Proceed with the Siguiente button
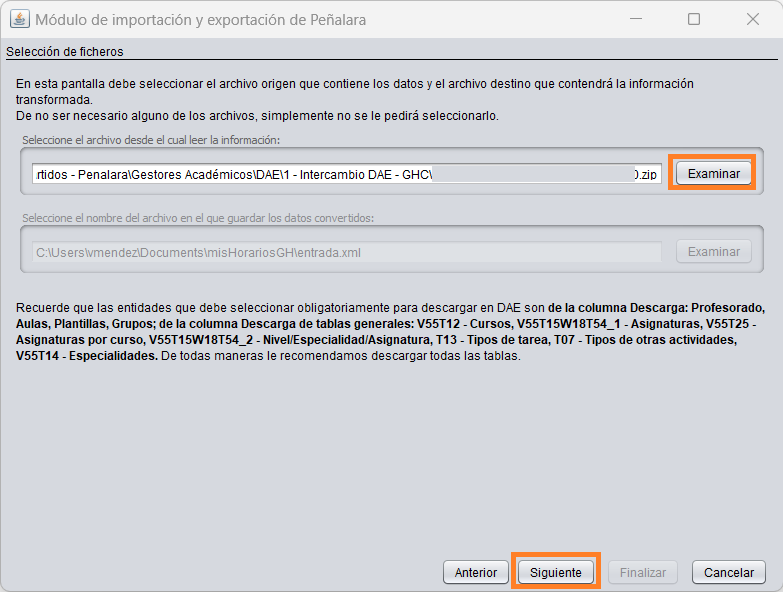The width and height of the screenshot is (783, 592). click(556, 572)
